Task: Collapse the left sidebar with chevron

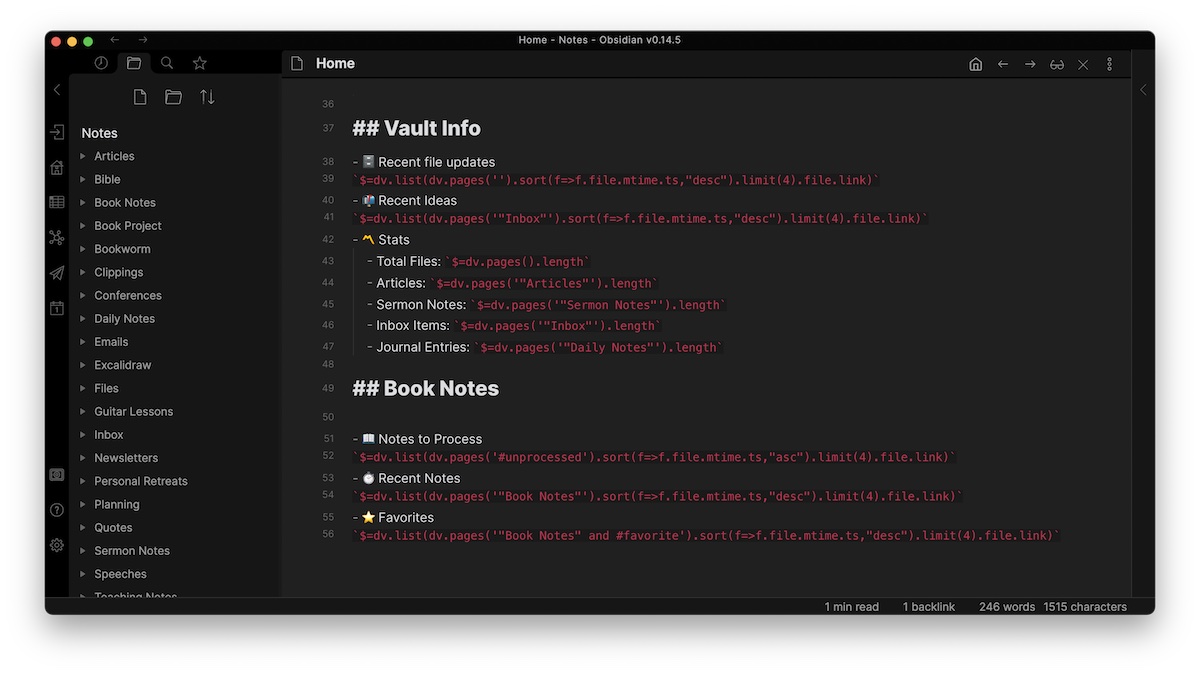Action: (x=57, y=90)
